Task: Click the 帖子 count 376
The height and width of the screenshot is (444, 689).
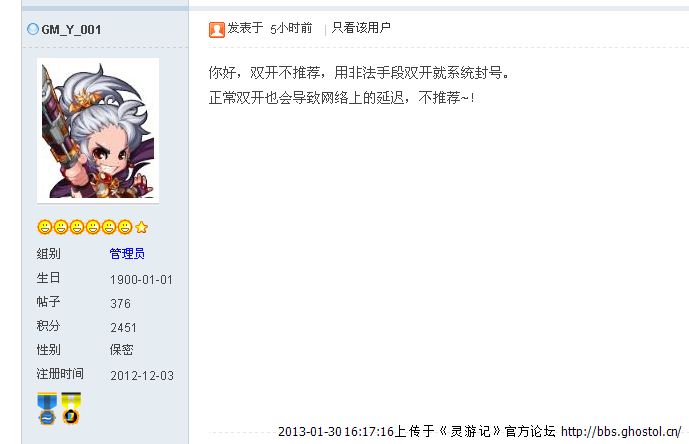Action: click(x=120, y=304)
